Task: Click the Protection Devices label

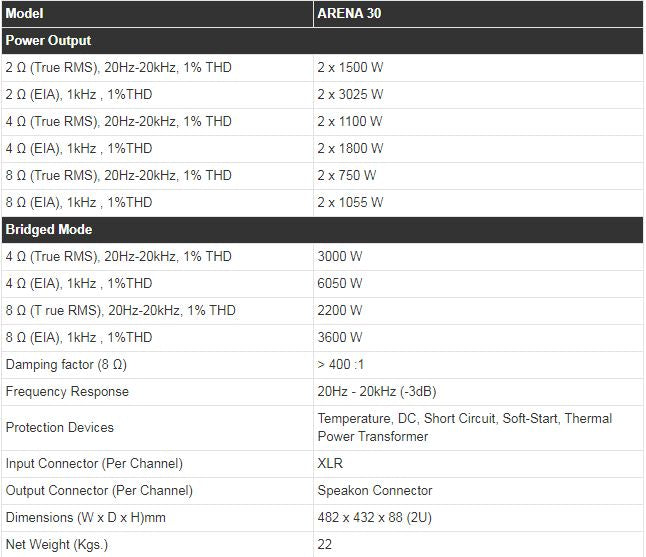Action: [60, 428]
